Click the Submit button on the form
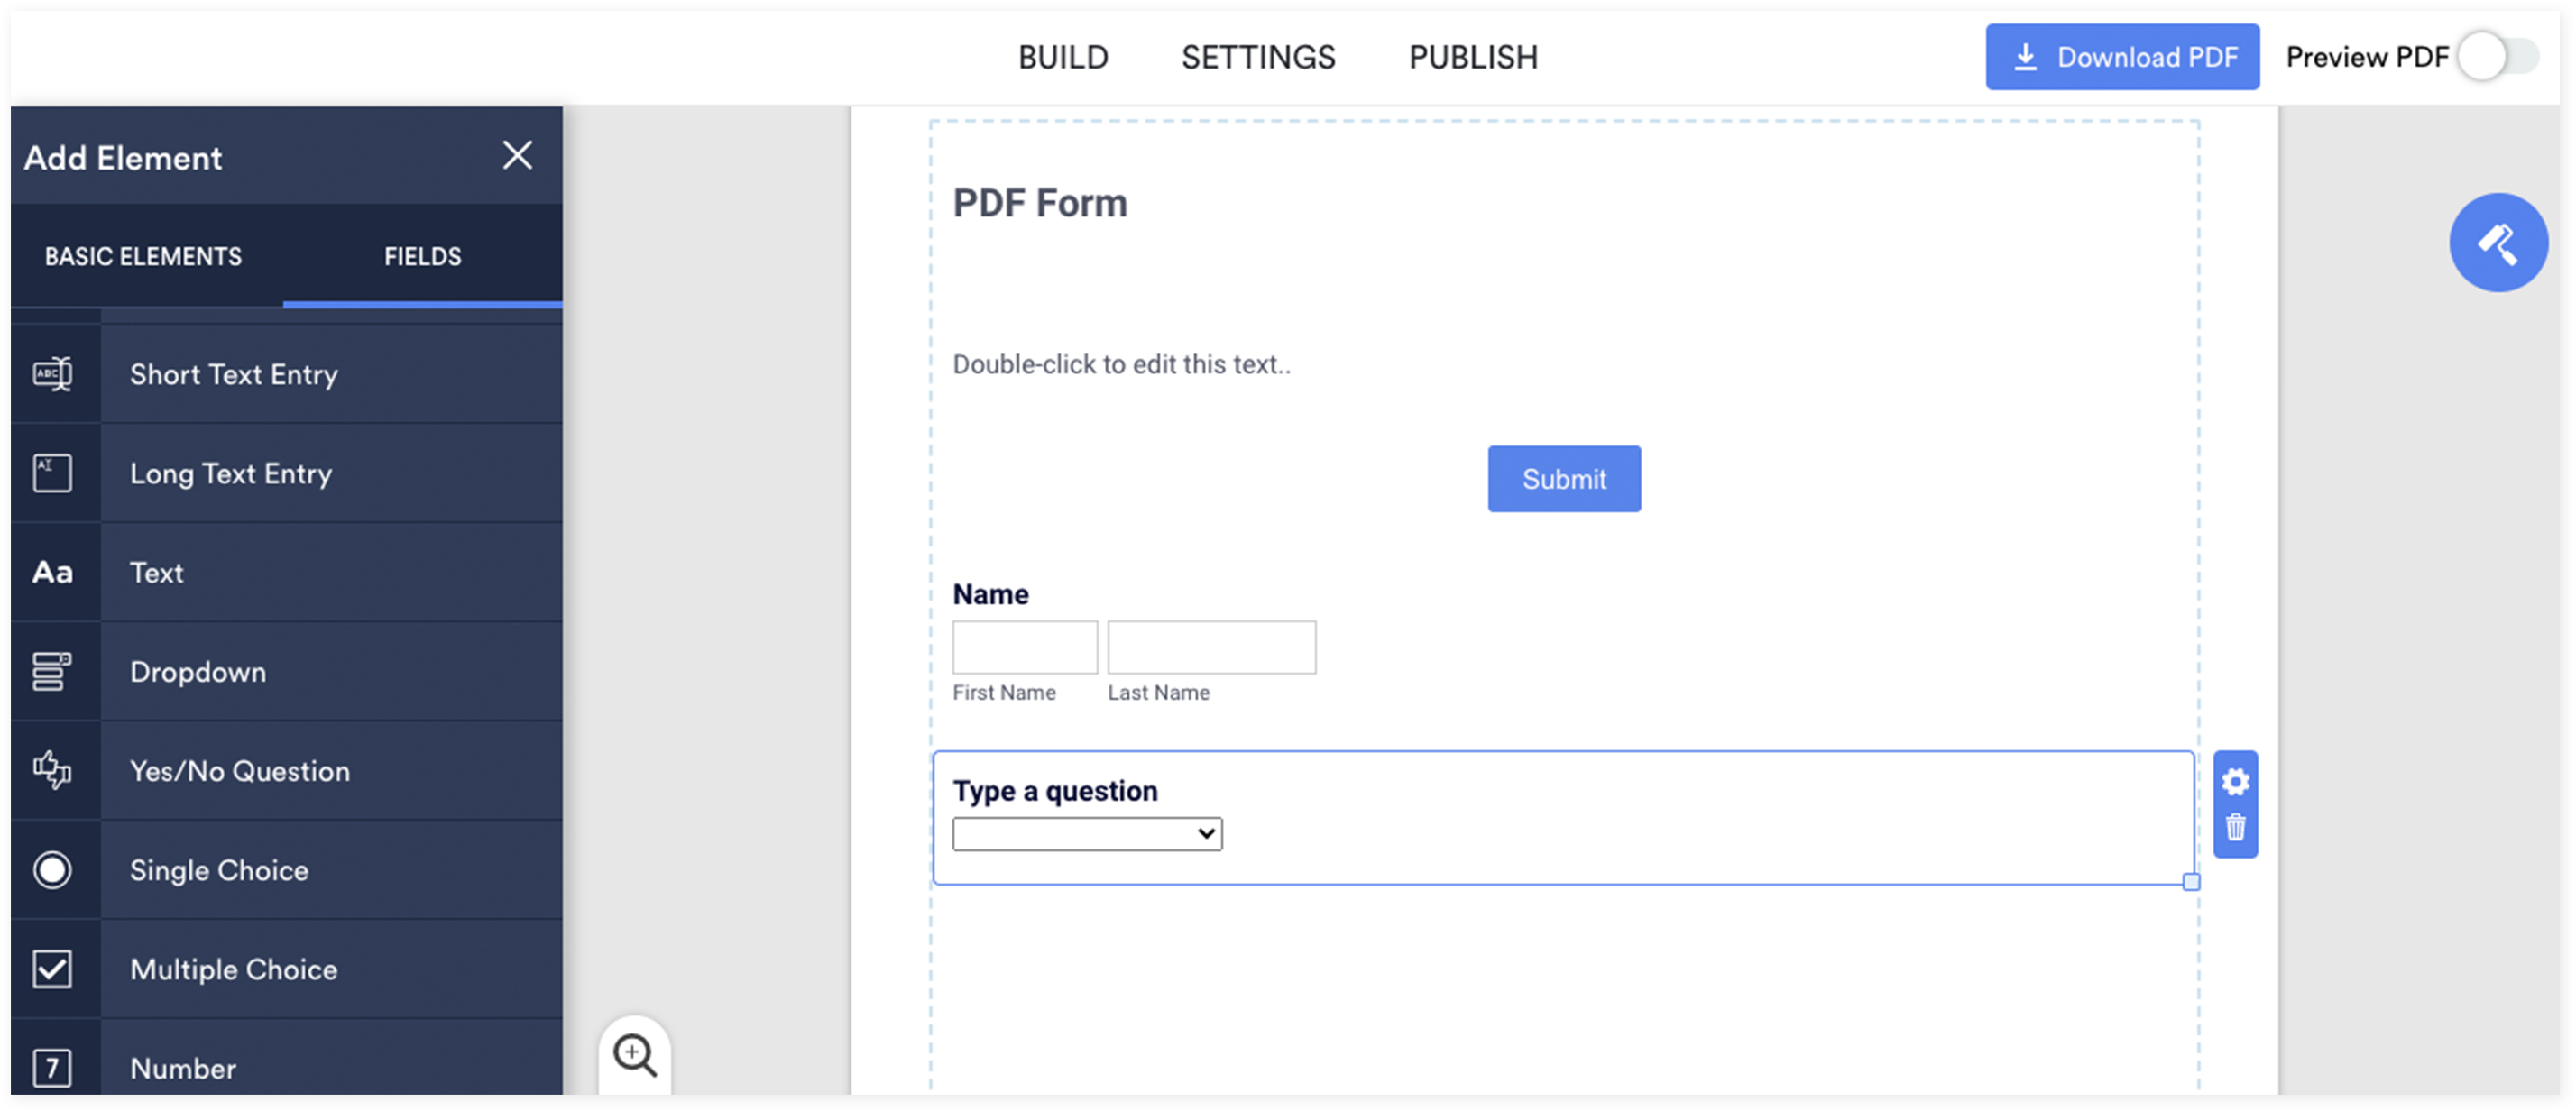This screenshot has height=1111, width=2576. point(1564,478)
